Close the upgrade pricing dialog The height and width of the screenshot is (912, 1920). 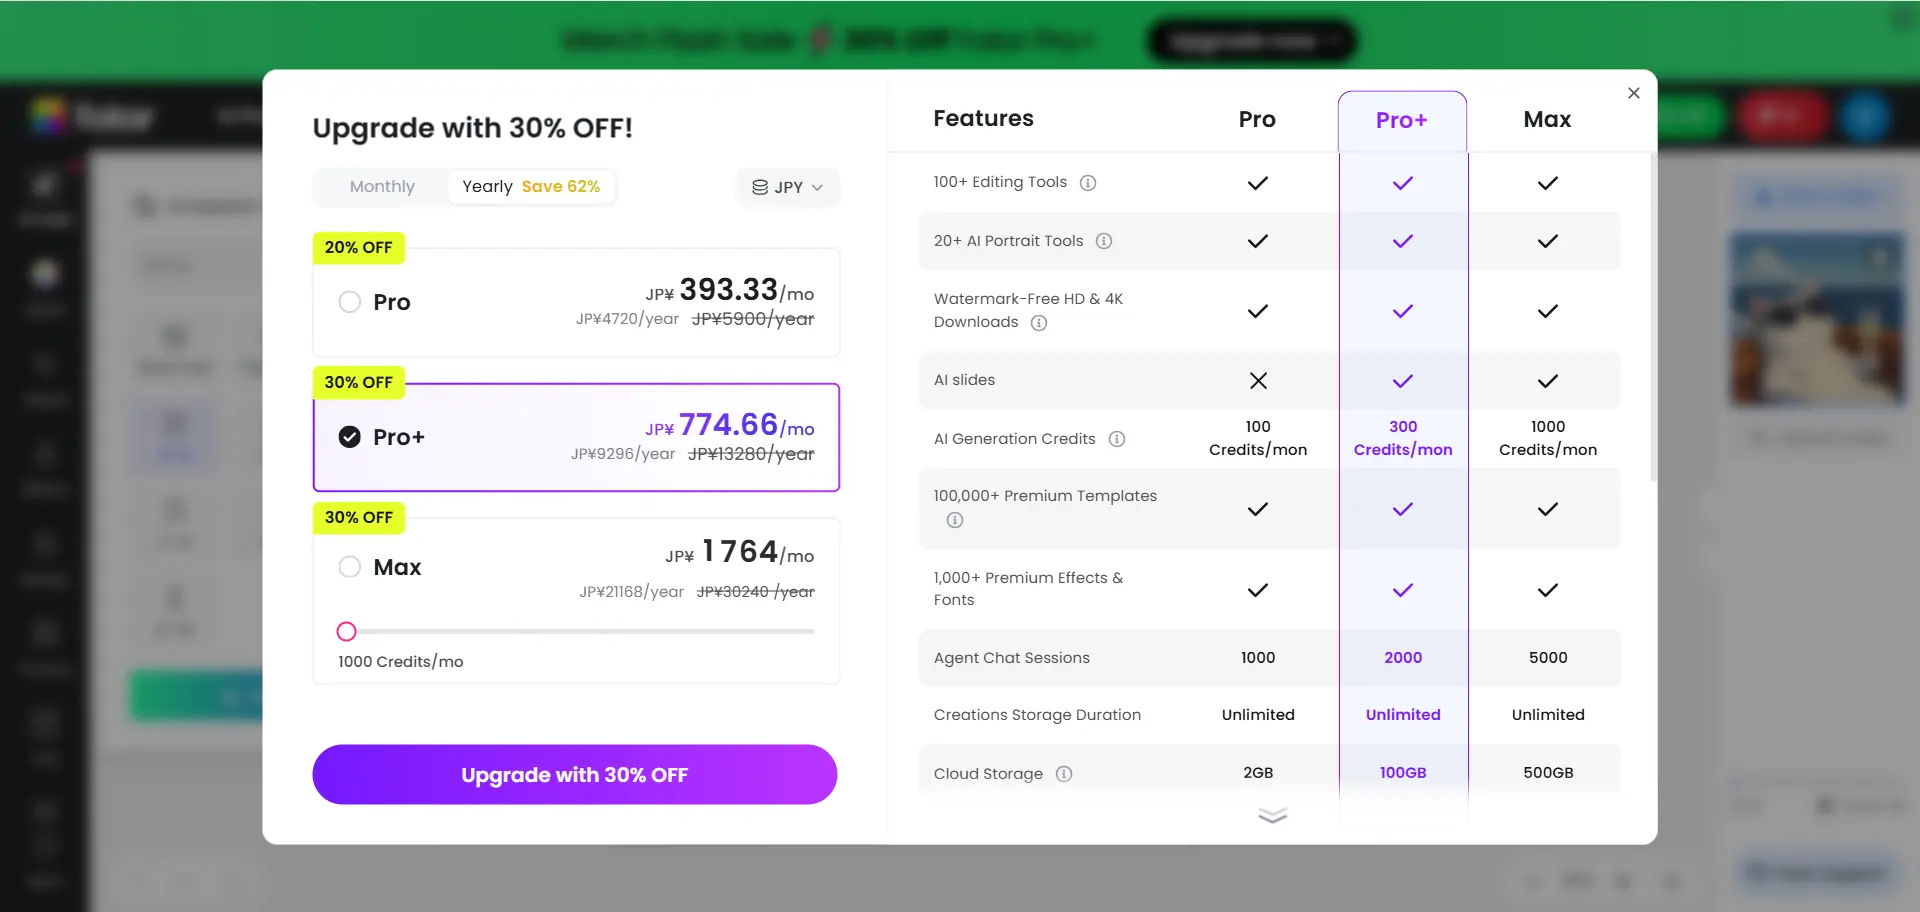click(x=1634, y=93)
